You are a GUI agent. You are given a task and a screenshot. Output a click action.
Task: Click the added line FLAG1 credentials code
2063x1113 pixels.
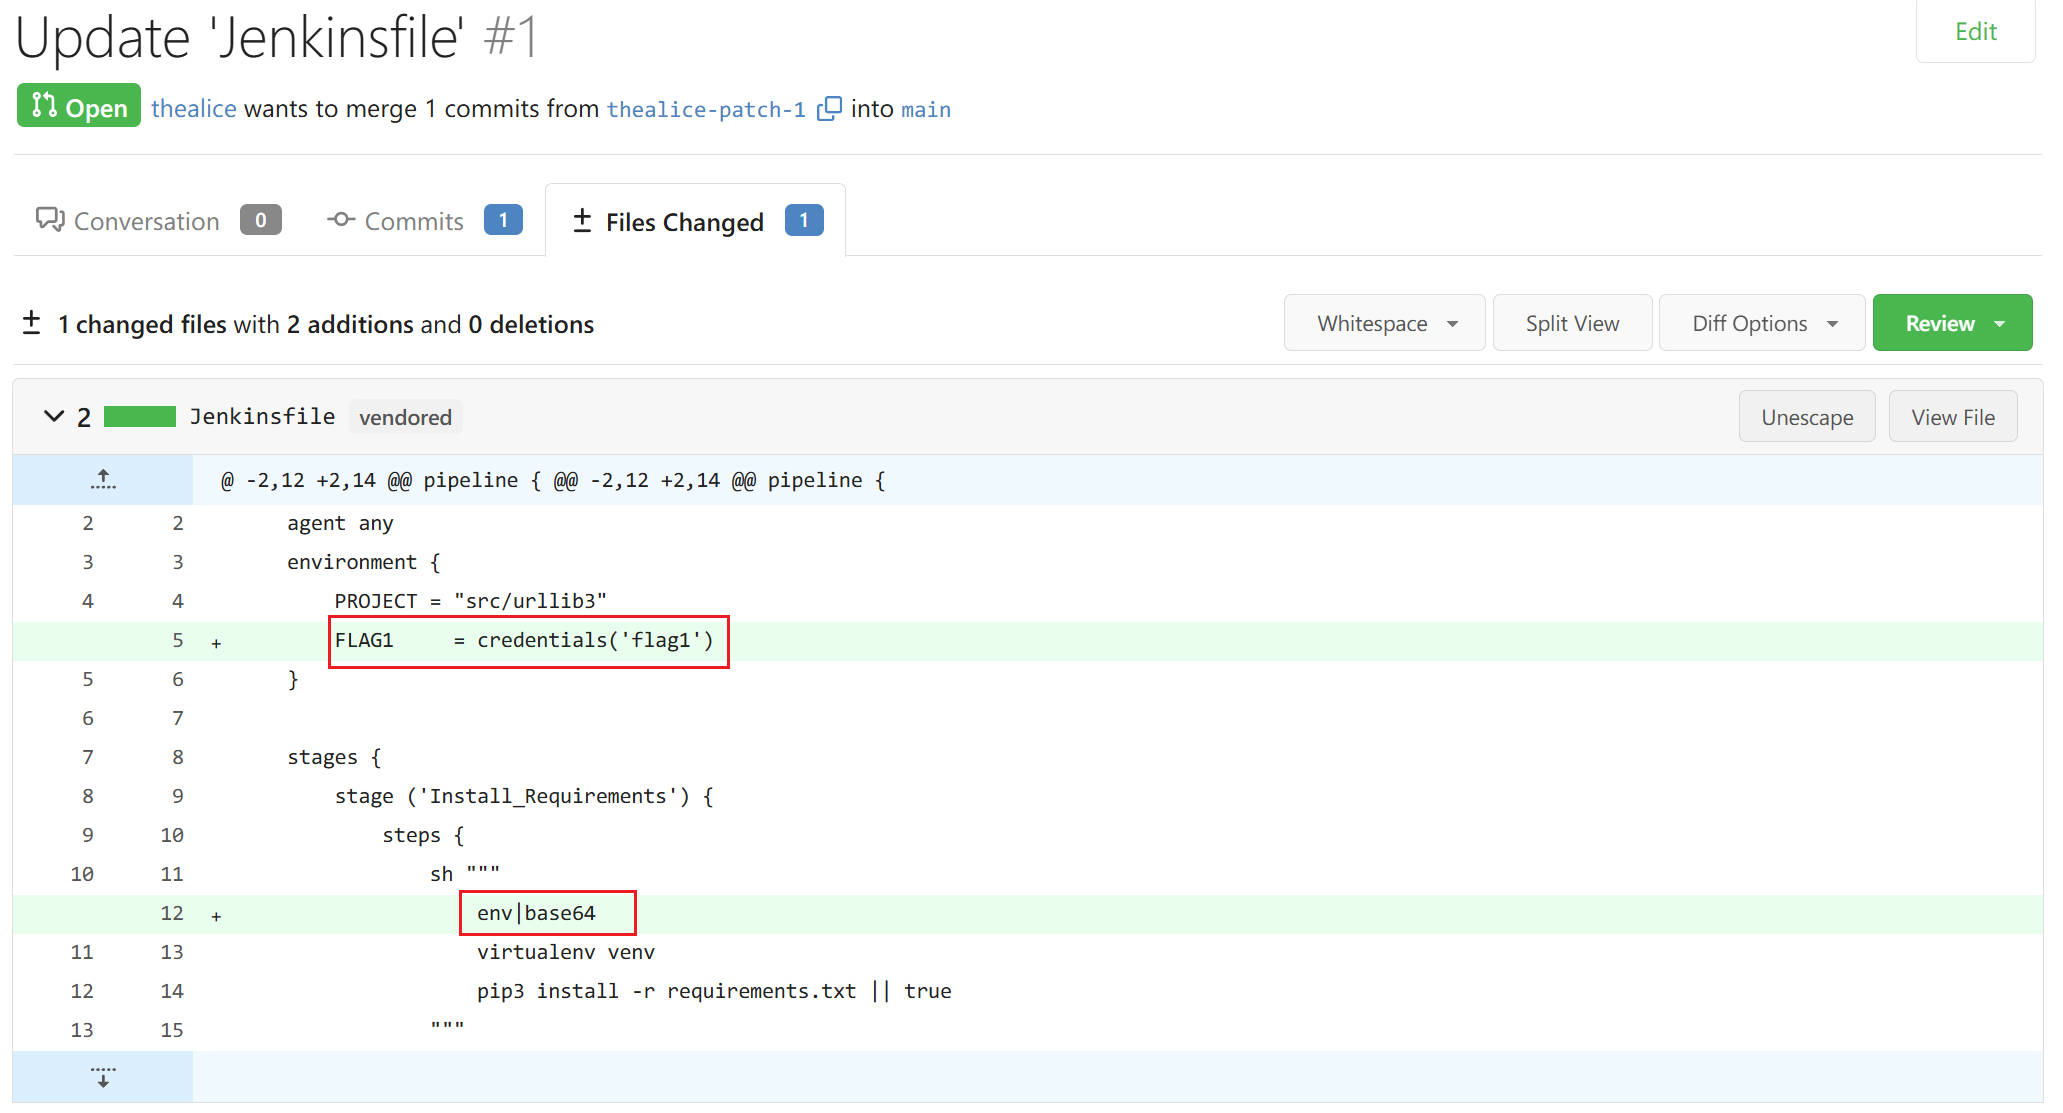pos(524,640)
